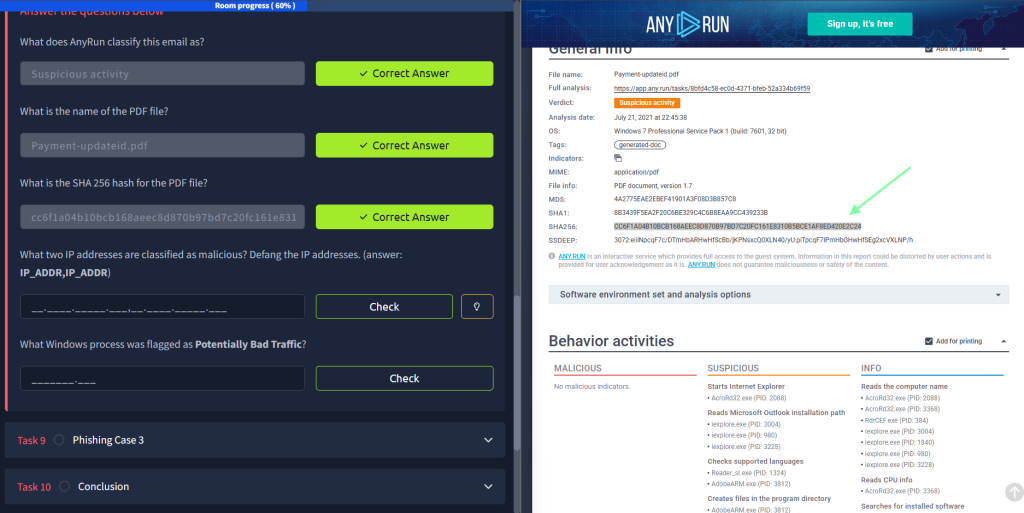Screen dimensions: 1024x513
Task: Click the Room progress bar
Action: pyautogui.click(x=256, y=5)
